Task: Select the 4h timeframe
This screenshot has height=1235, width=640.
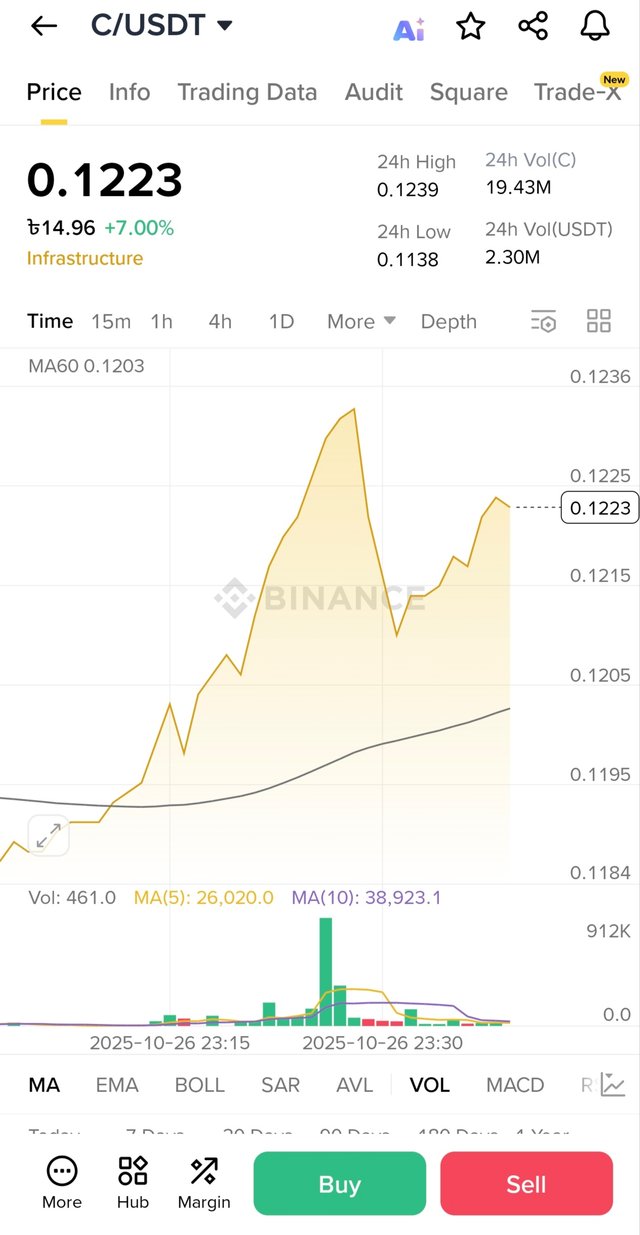Action: (220, 321)
